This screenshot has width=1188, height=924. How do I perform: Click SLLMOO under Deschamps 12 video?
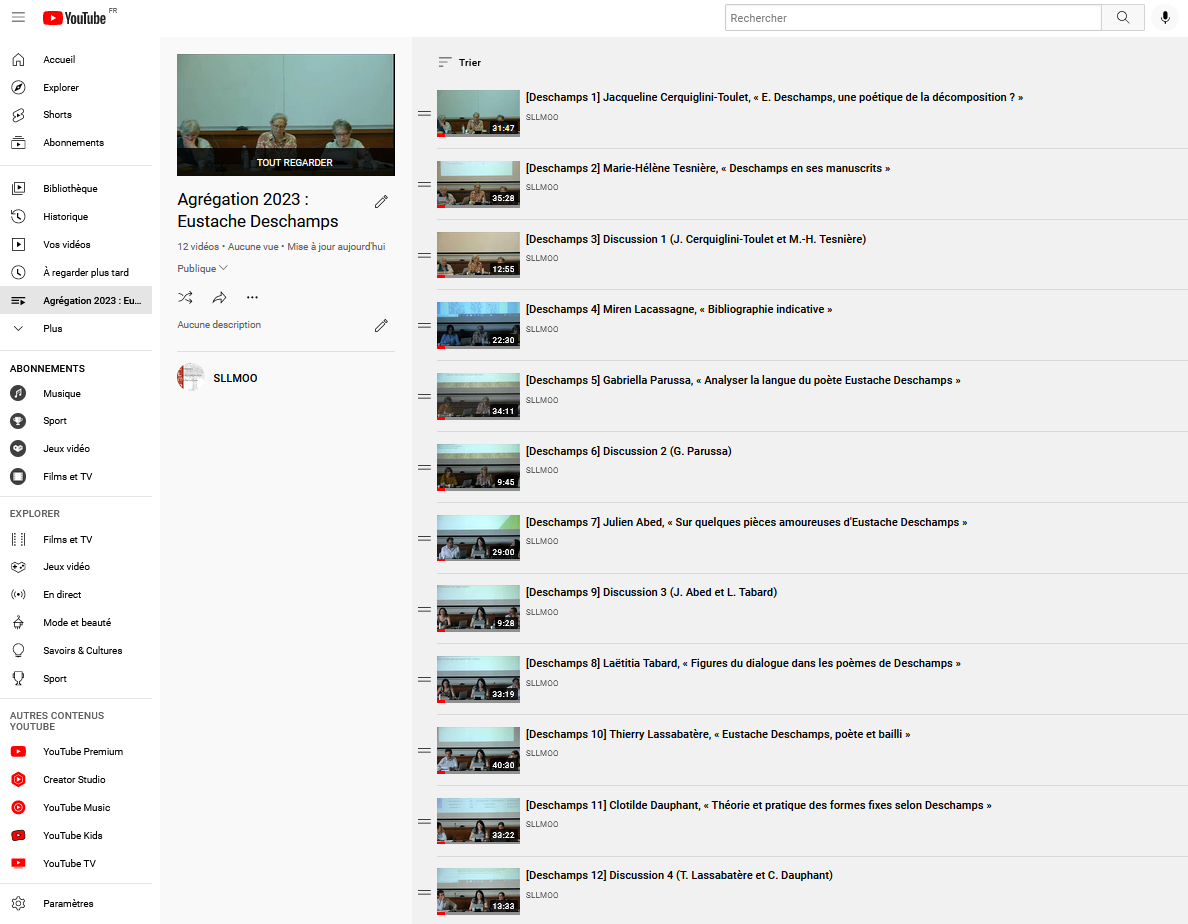[x=542, y=895]
